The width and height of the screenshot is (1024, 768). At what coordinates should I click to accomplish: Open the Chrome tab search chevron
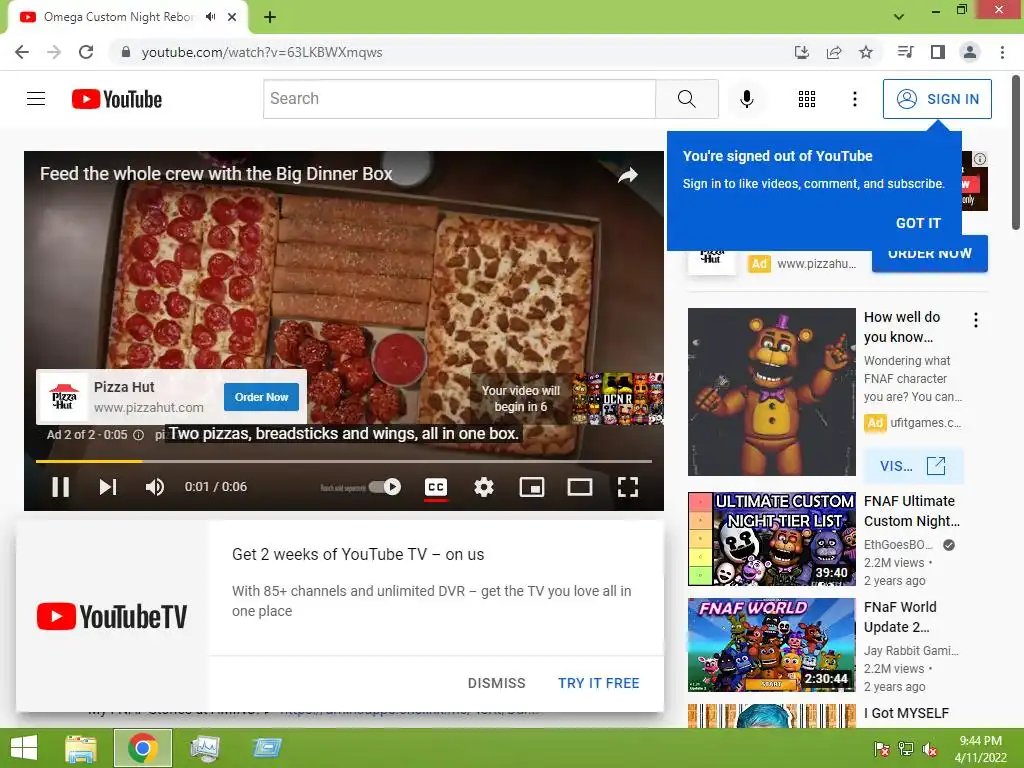pyautogui.click(x=899, y=17)
